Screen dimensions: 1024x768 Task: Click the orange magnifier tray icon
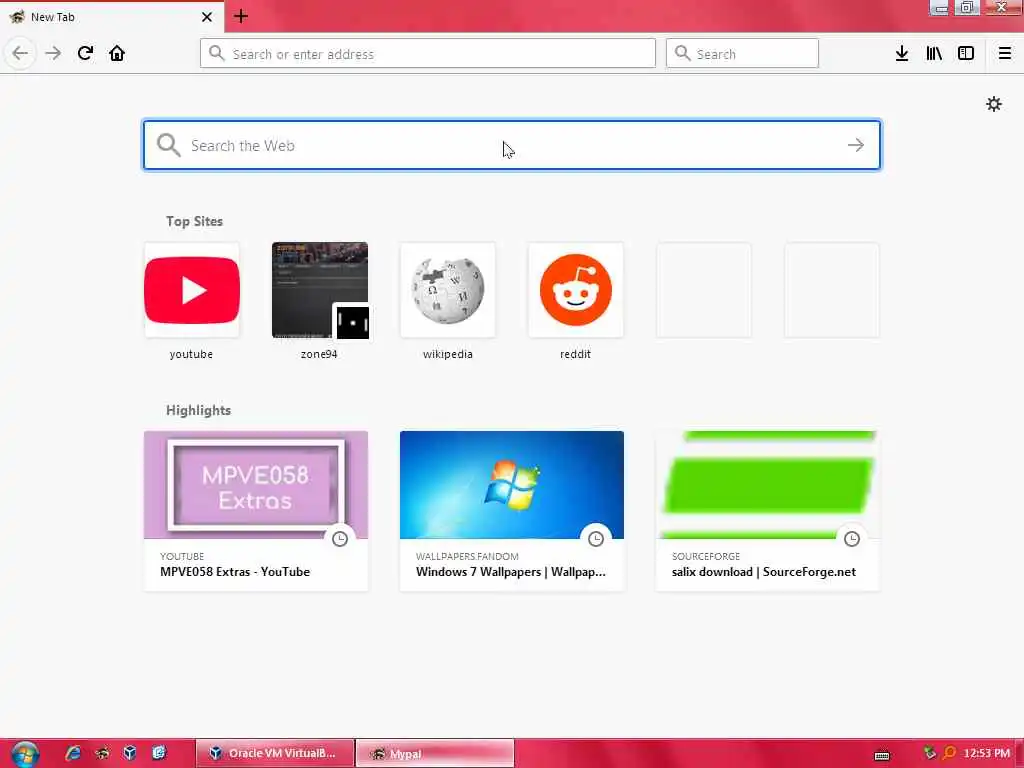tap(949, 753)
